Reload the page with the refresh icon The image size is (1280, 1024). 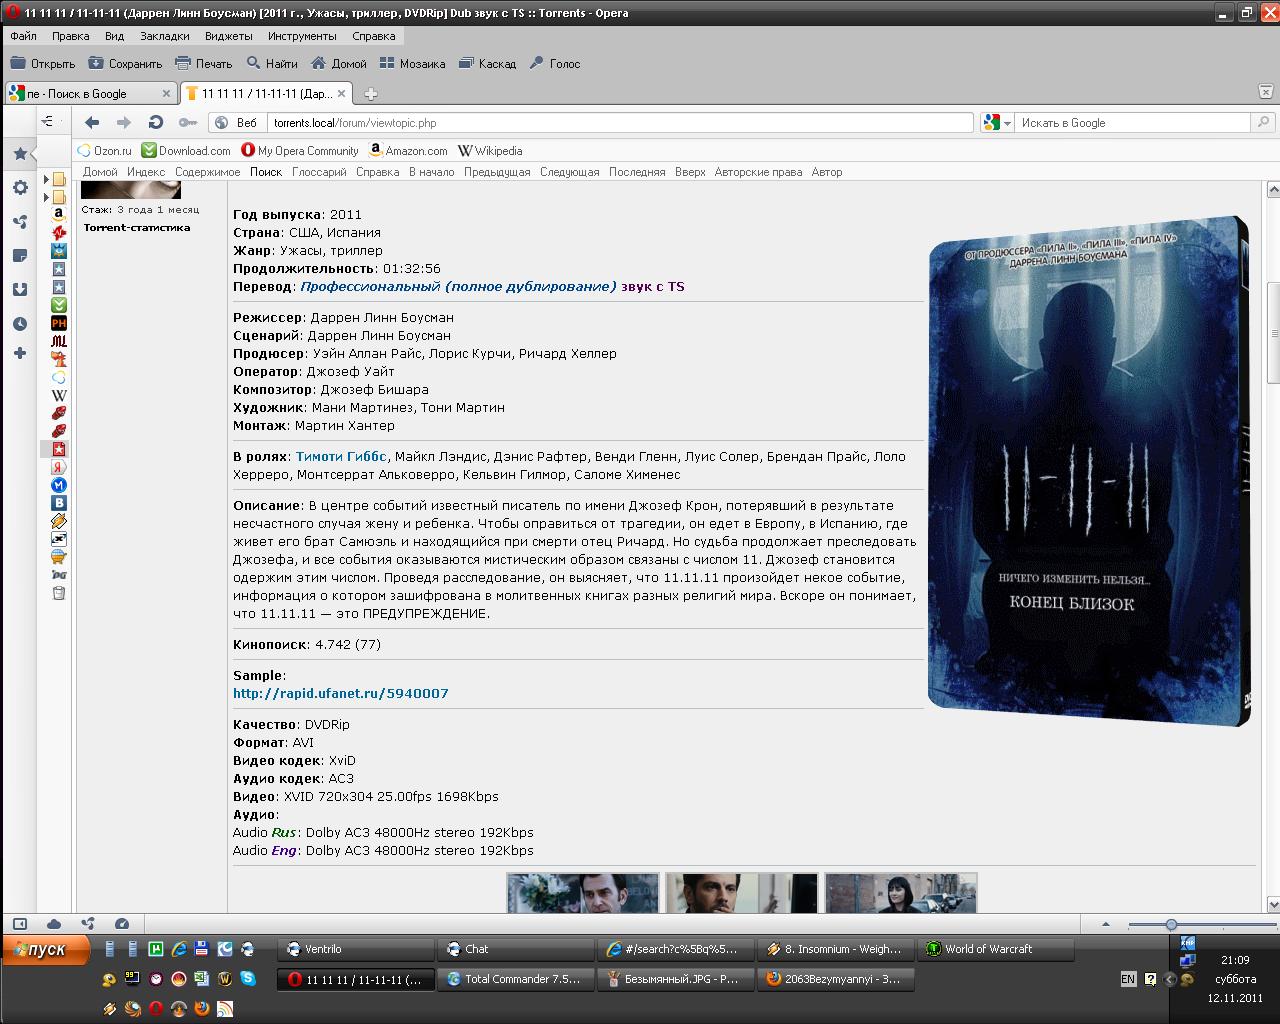click(155, 122)
